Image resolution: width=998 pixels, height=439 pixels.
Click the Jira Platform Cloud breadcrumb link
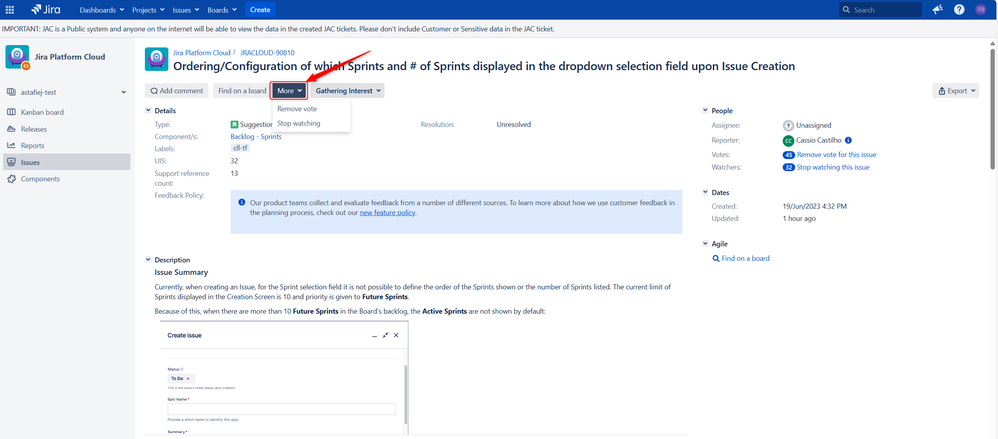click(x=202, y=53)
